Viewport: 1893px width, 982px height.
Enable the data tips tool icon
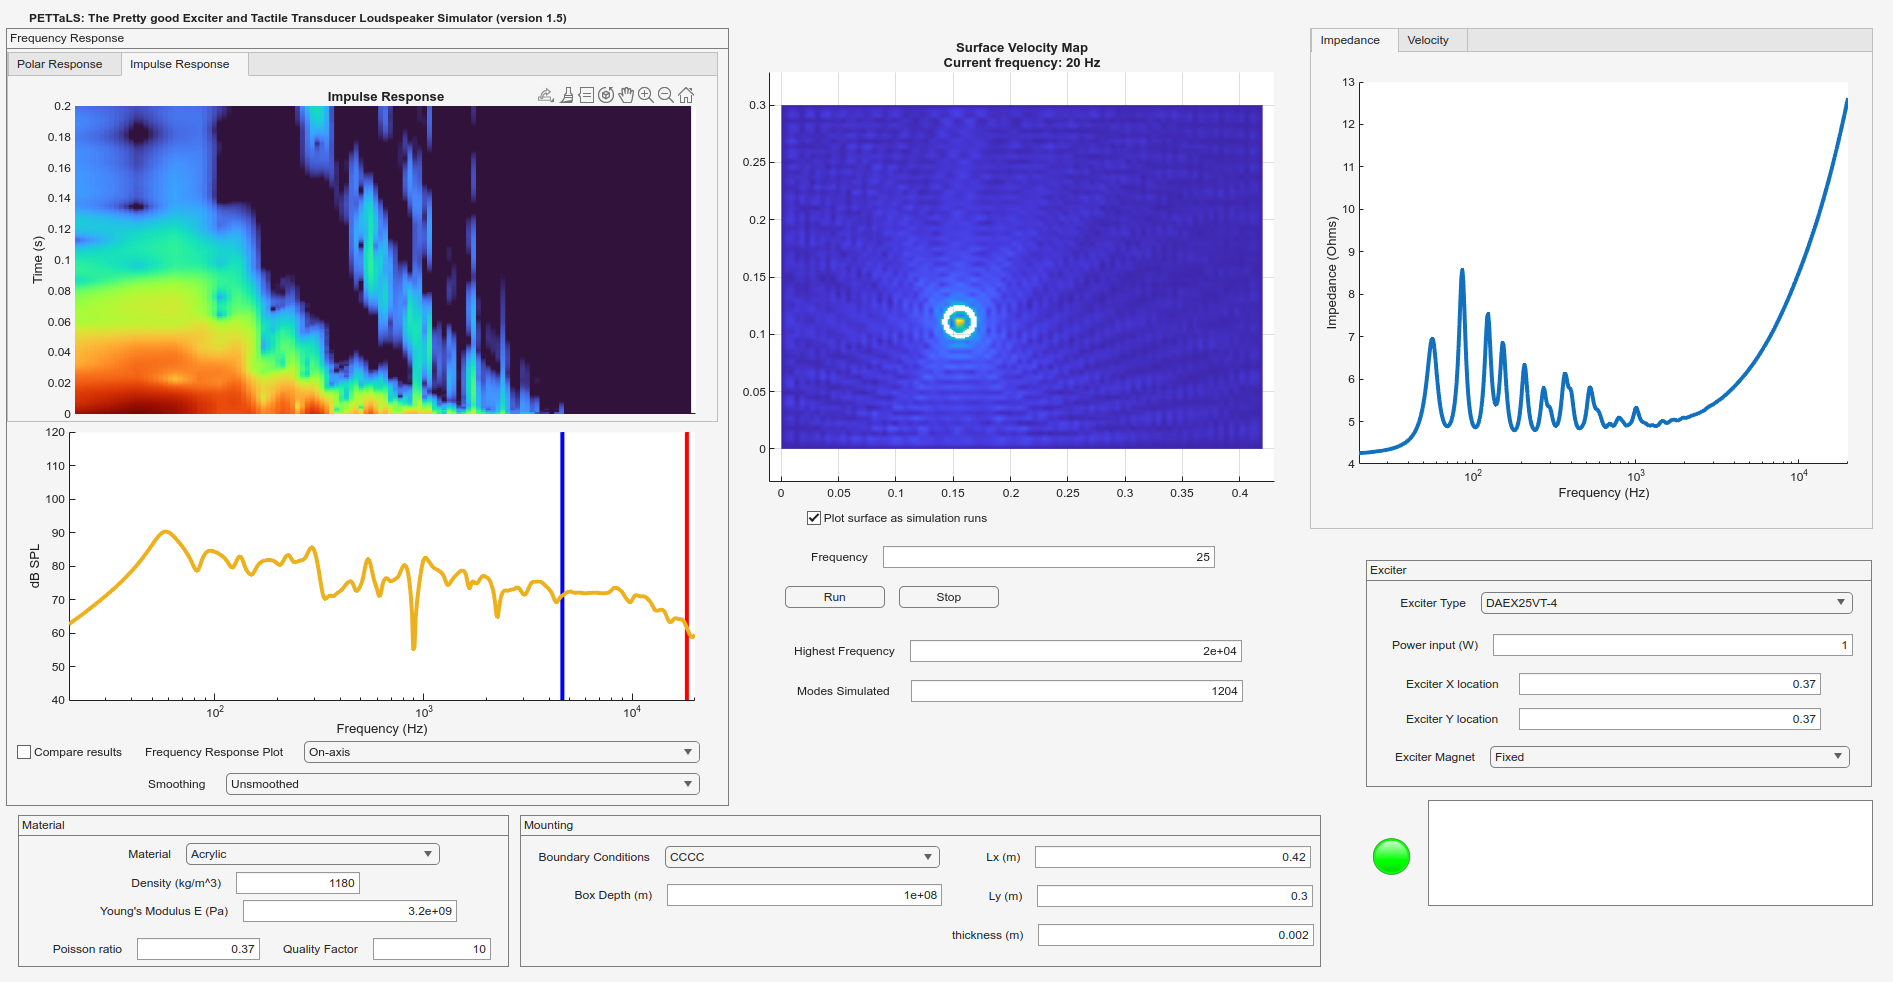coord(587,95)
